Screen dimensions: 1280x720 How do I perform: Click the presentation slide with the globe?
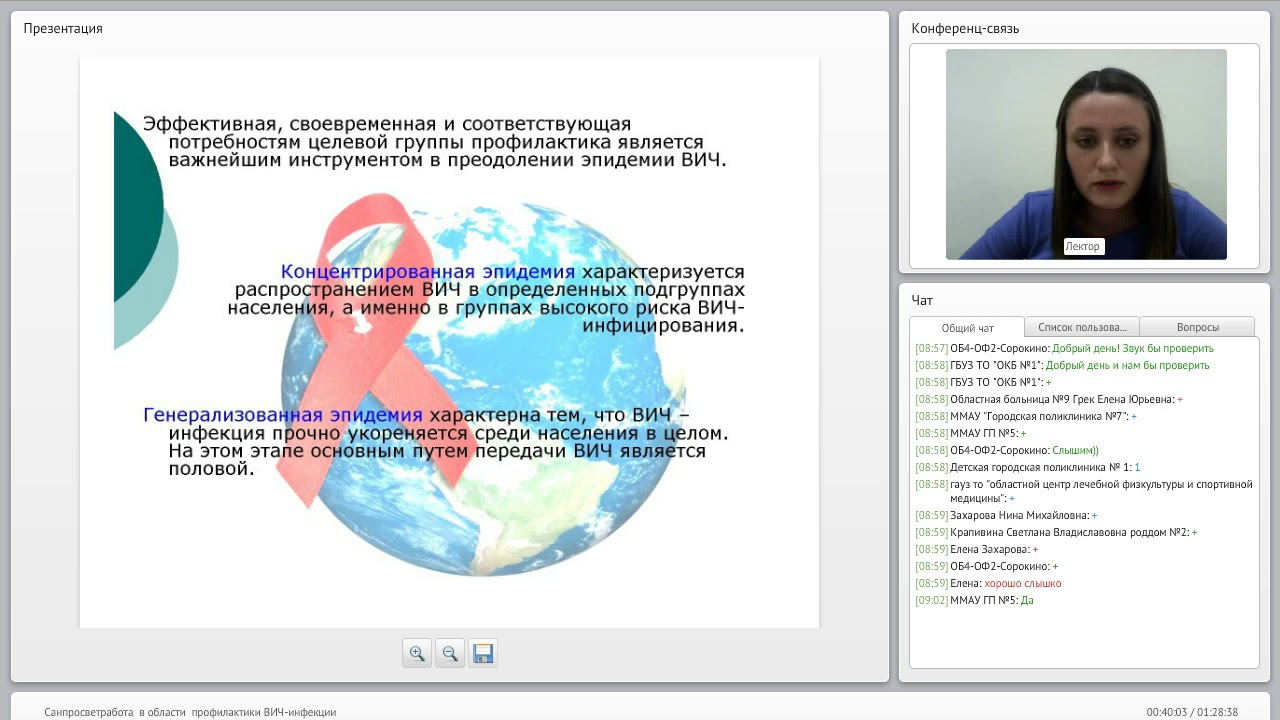click(x=449, y=342)
